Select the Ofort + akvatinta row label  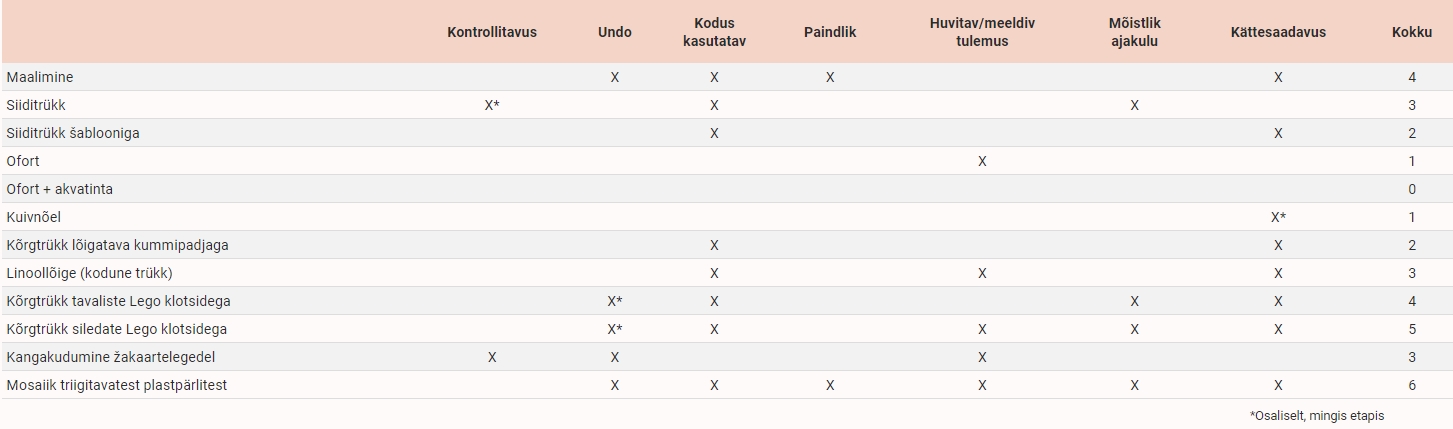click(x=59, y=189)
